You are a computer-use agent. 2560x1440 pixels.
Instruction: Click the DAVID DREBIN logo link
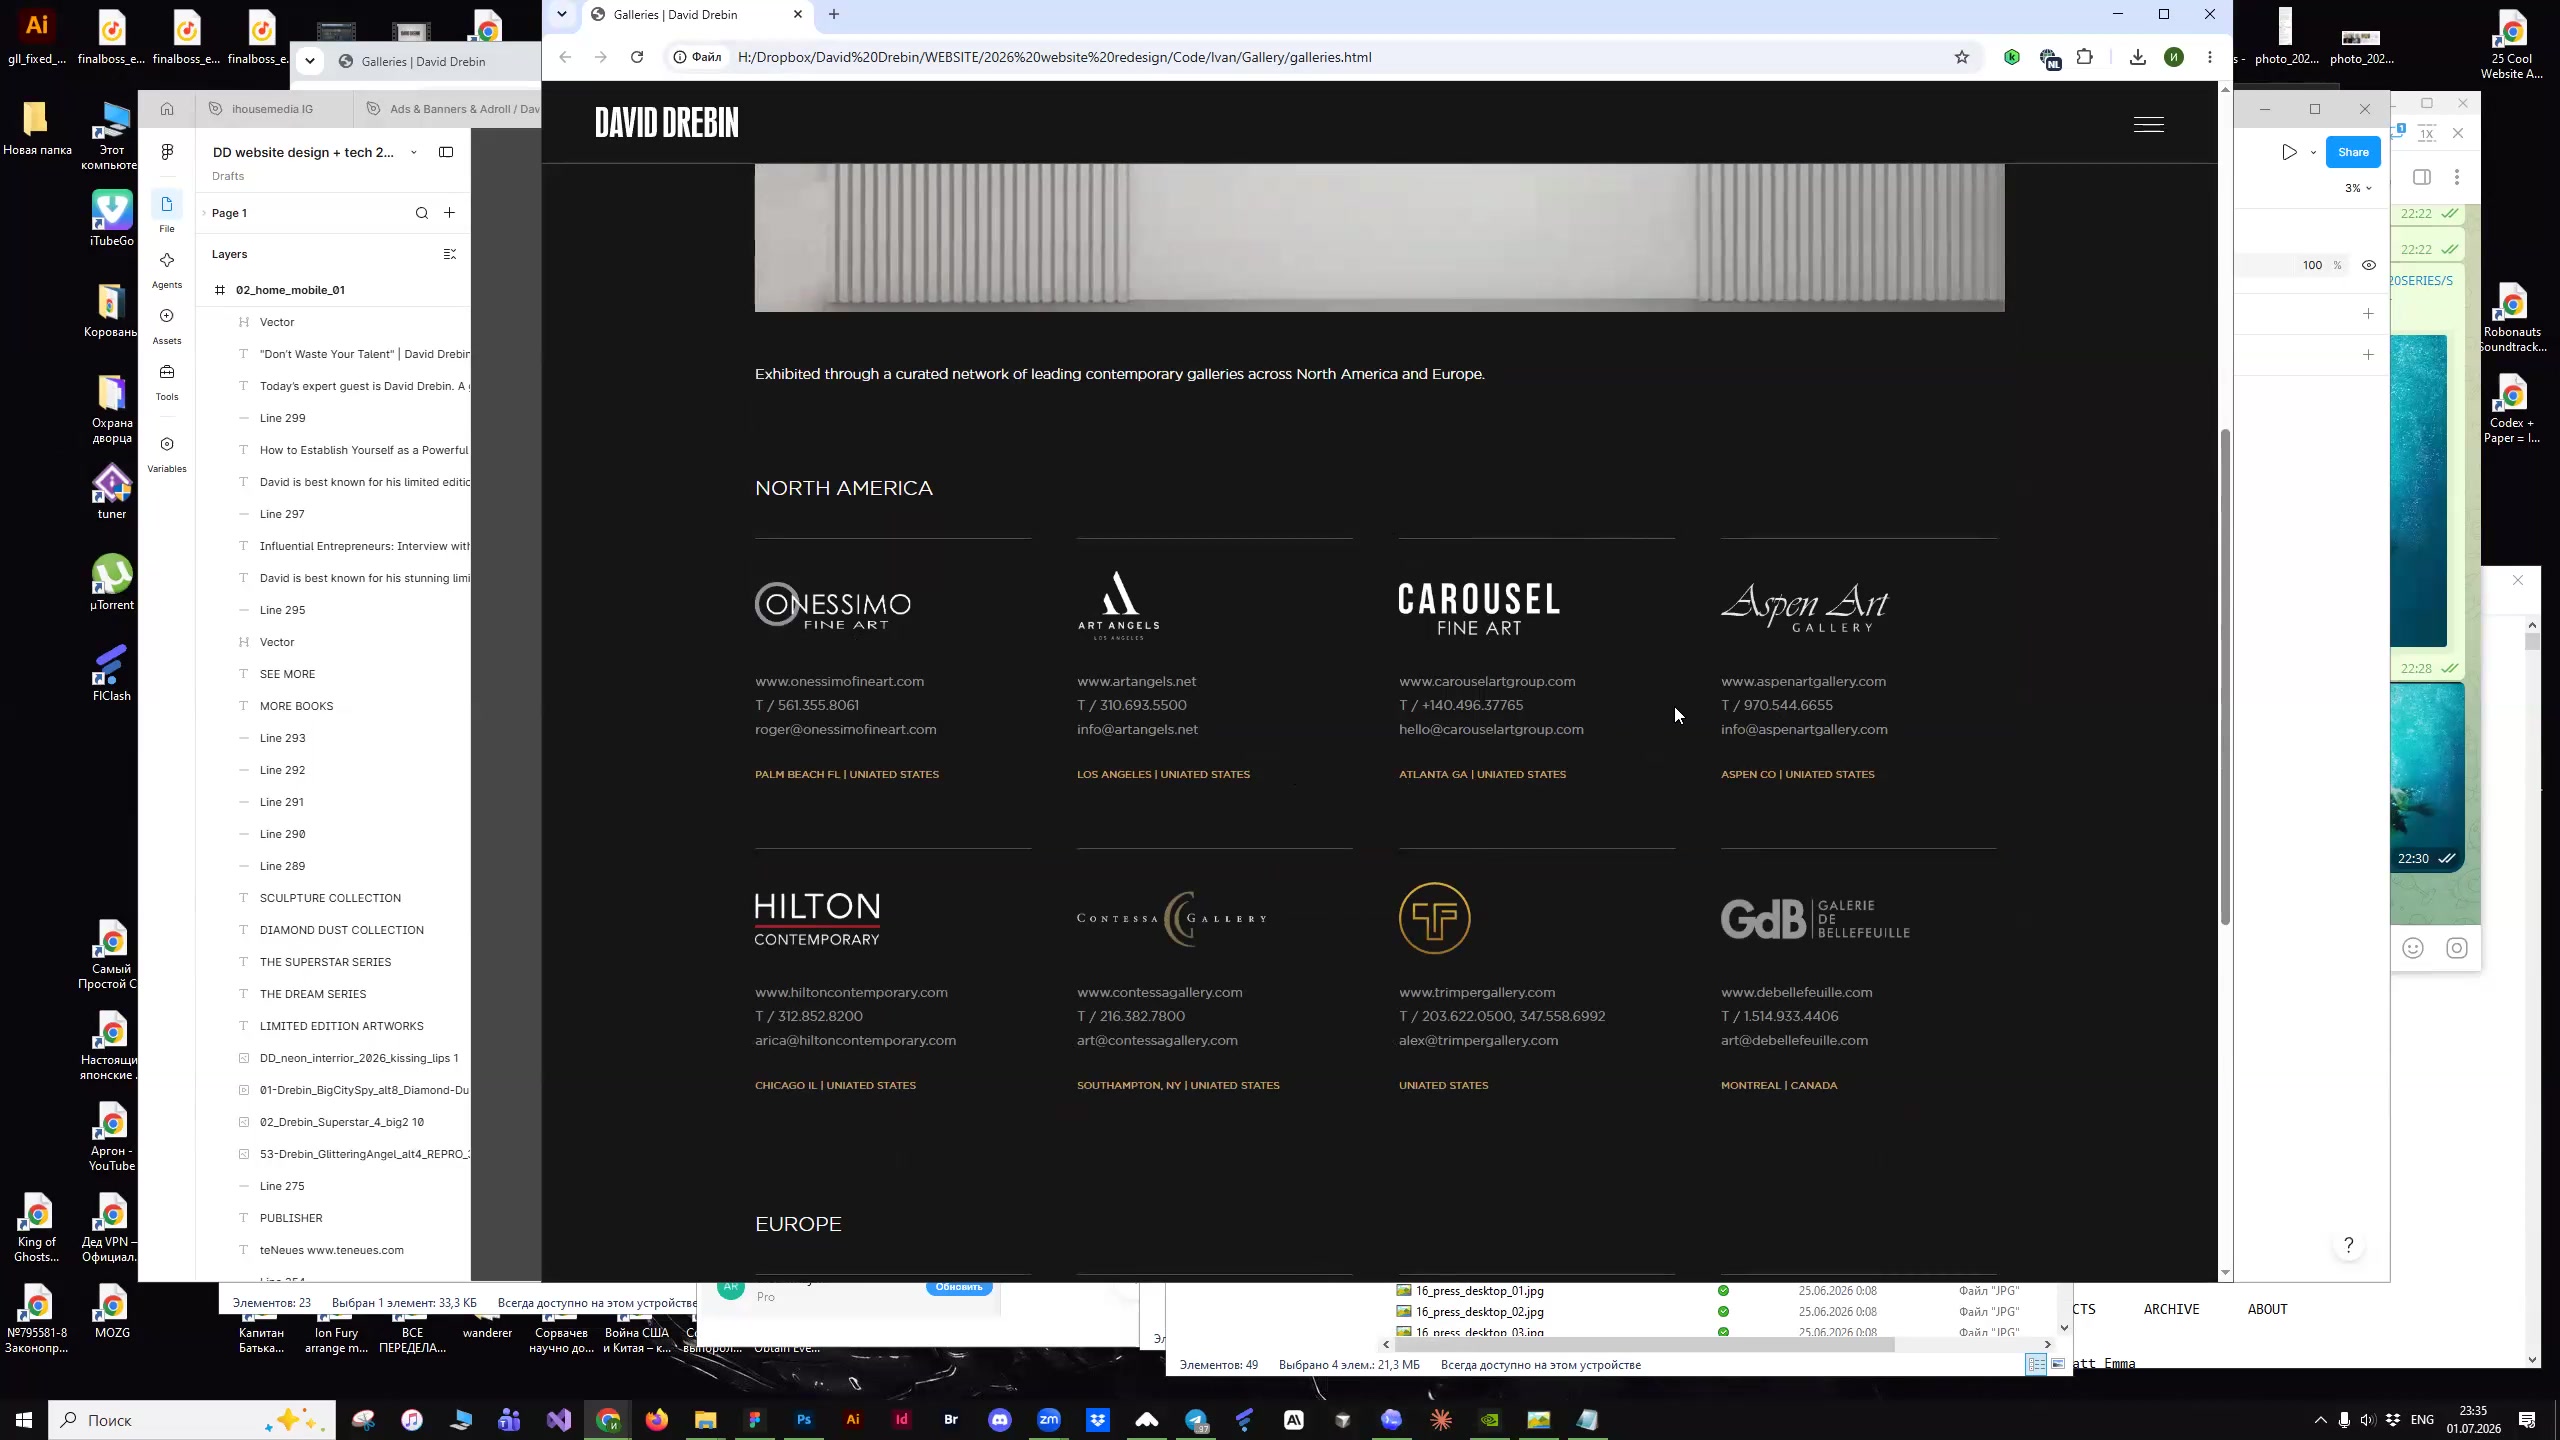(x=667, y=122)
